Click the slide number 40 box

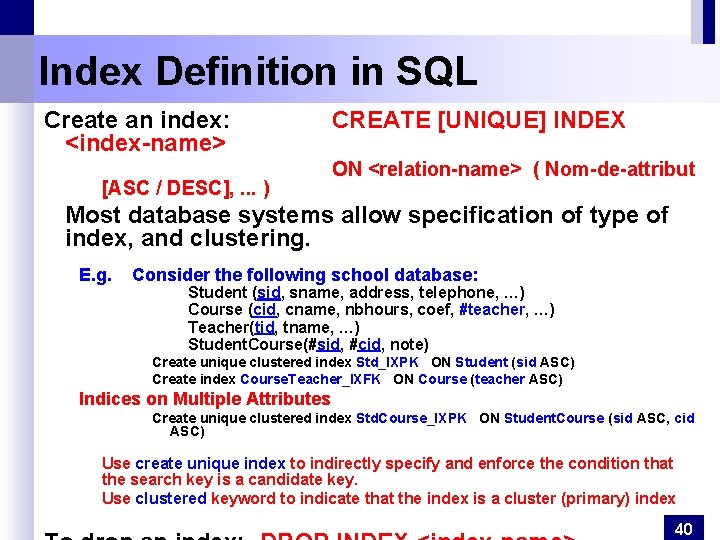coord(684,527)
